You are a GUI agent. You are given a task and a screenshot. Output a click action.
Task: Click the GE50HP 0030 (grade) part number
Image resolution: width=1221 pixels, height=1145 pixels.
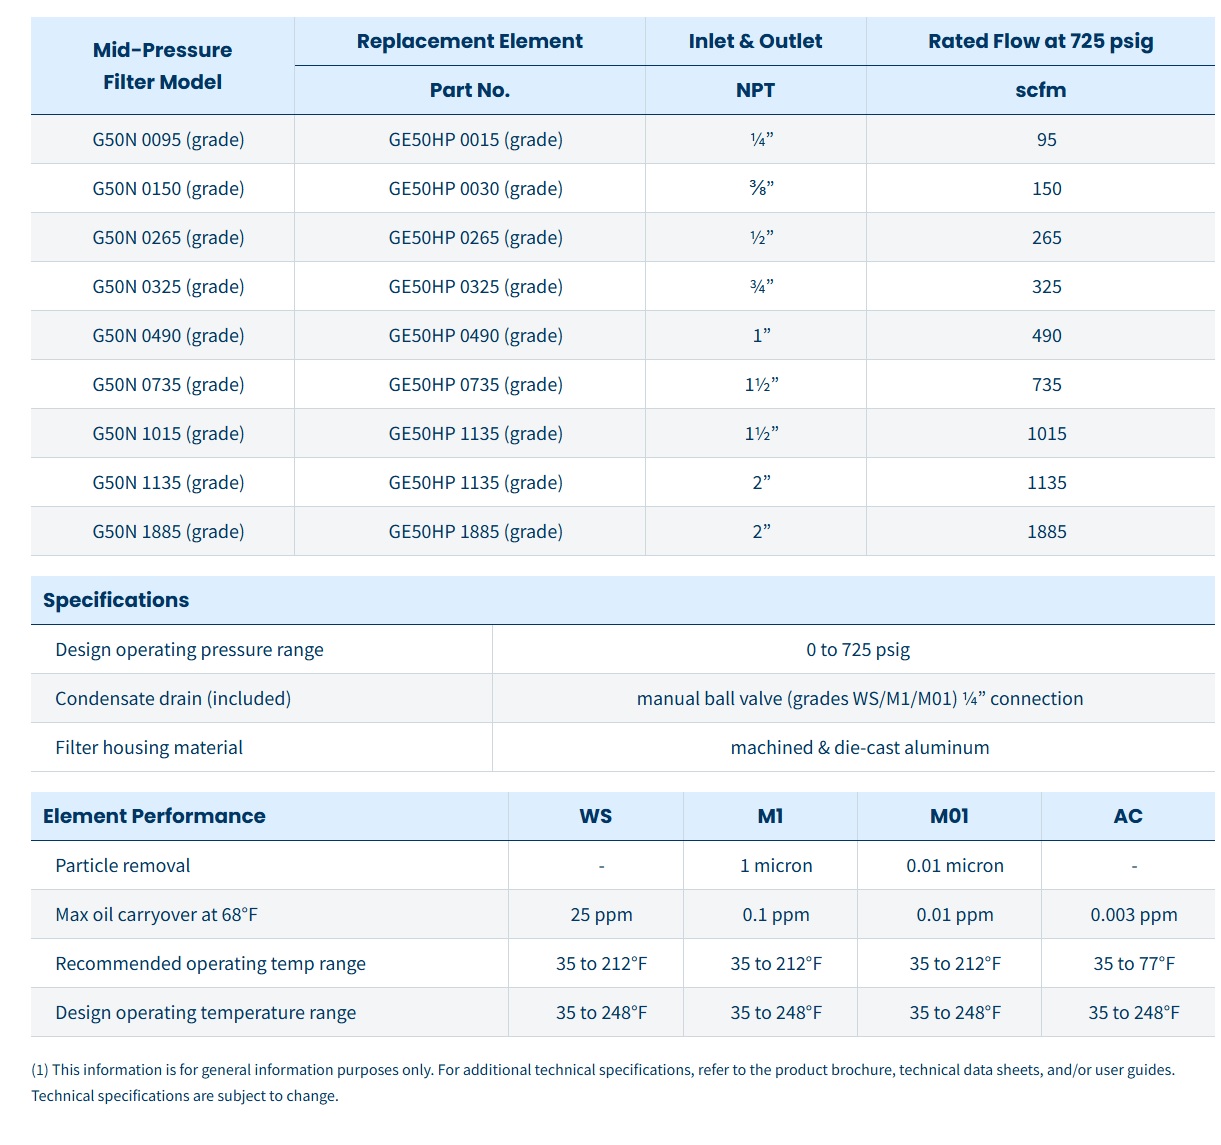coord(475,189)
